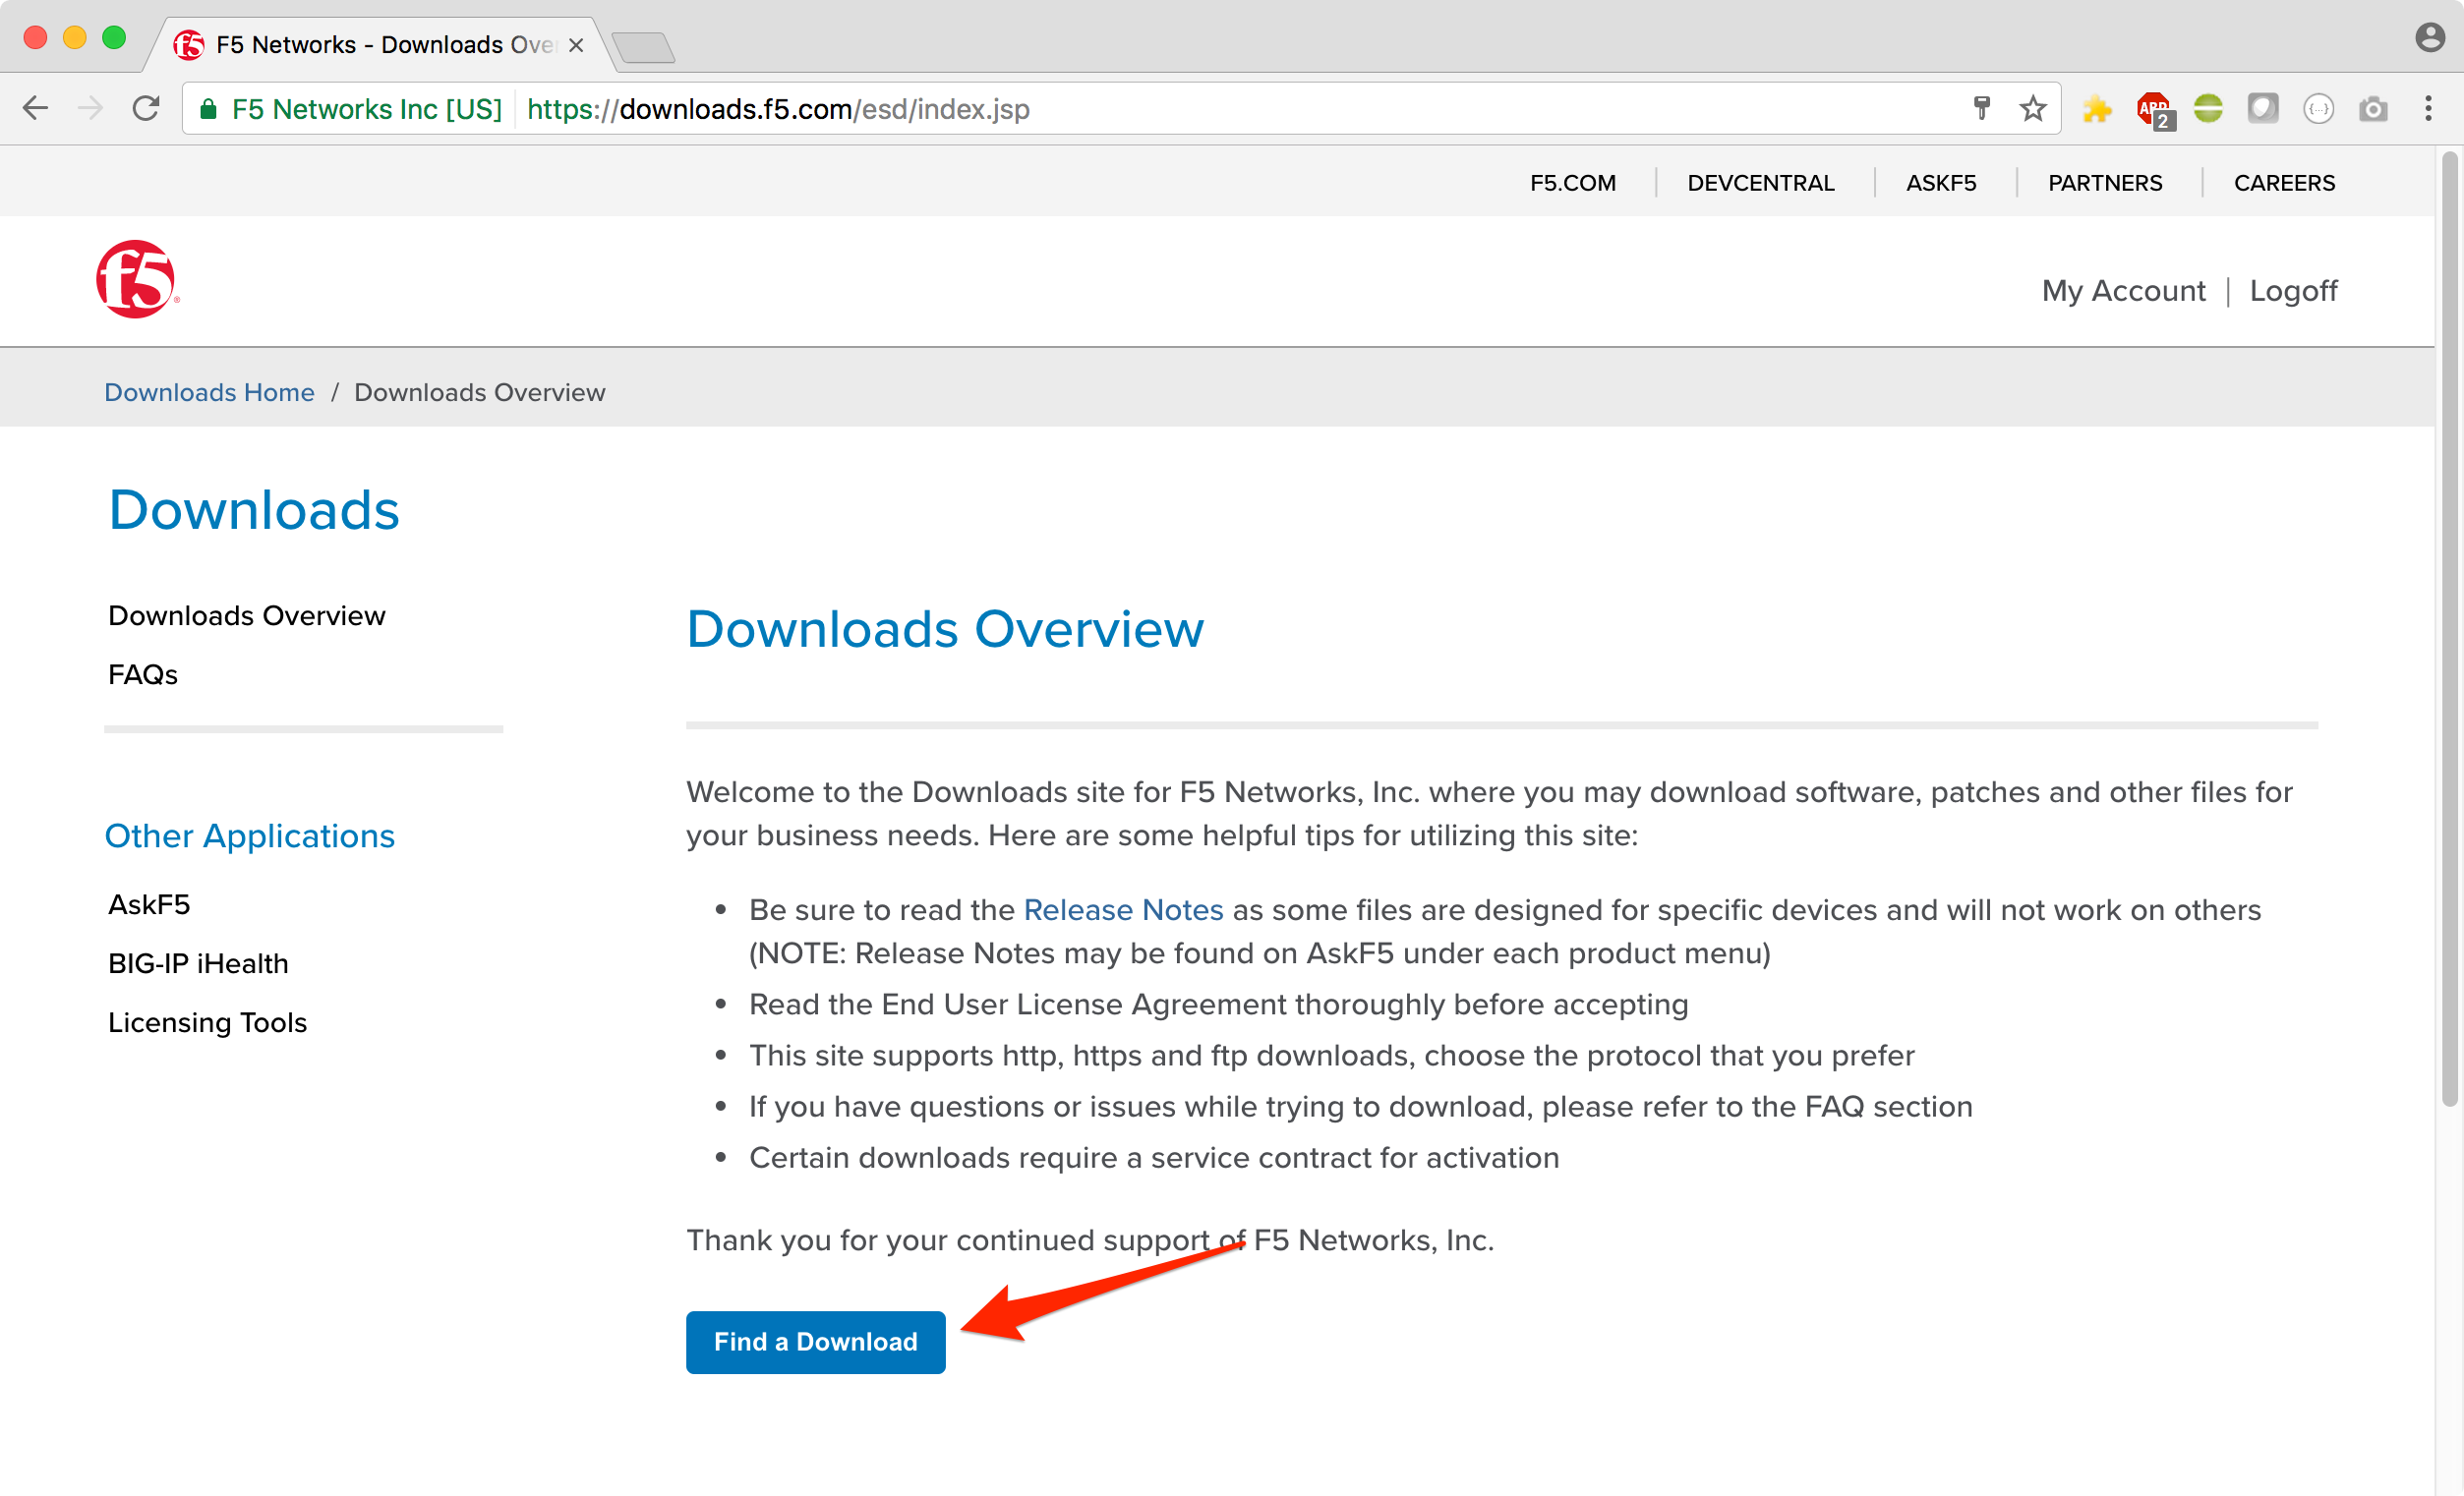Click the key icon in the address bar
2464x1496 pixels.
click(x=1981, y=108)
